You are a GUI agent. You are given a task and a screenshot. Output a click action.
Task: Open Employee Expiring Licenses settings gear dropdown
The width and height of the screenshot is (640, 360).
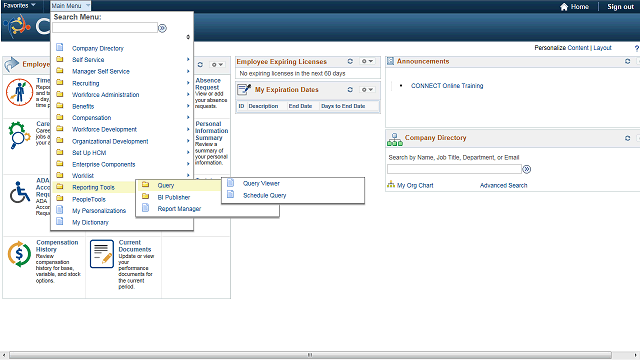pyautogui.click(x=367, y=61)
